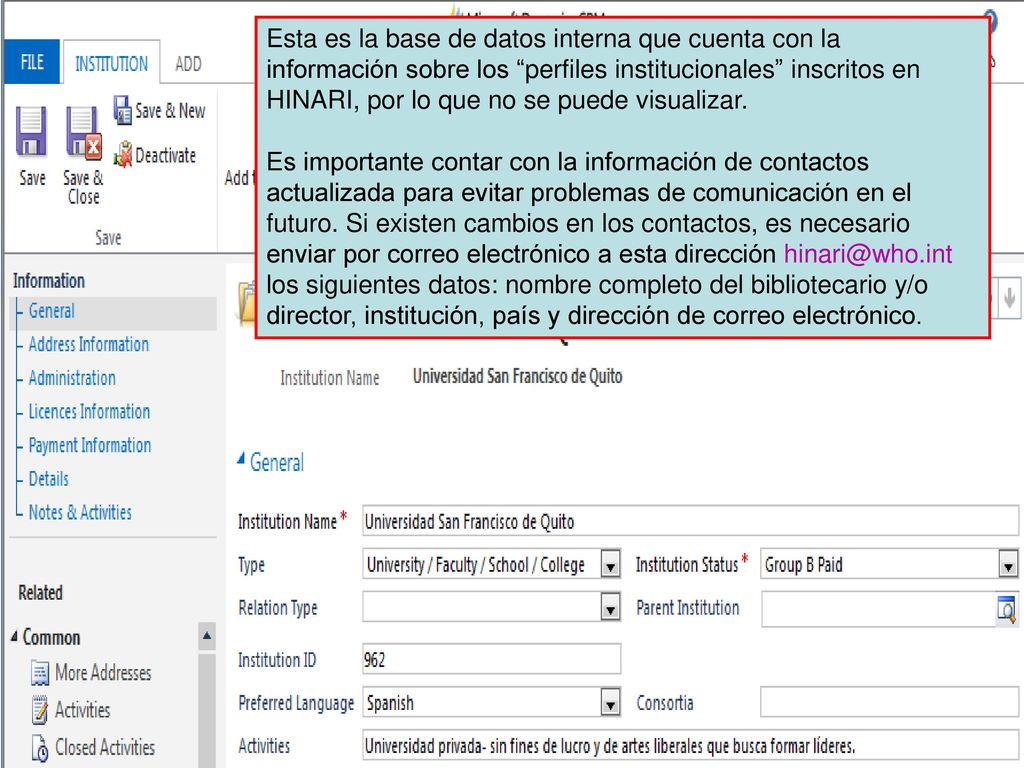Click the Institution ID field

click(x=492, y=659)
